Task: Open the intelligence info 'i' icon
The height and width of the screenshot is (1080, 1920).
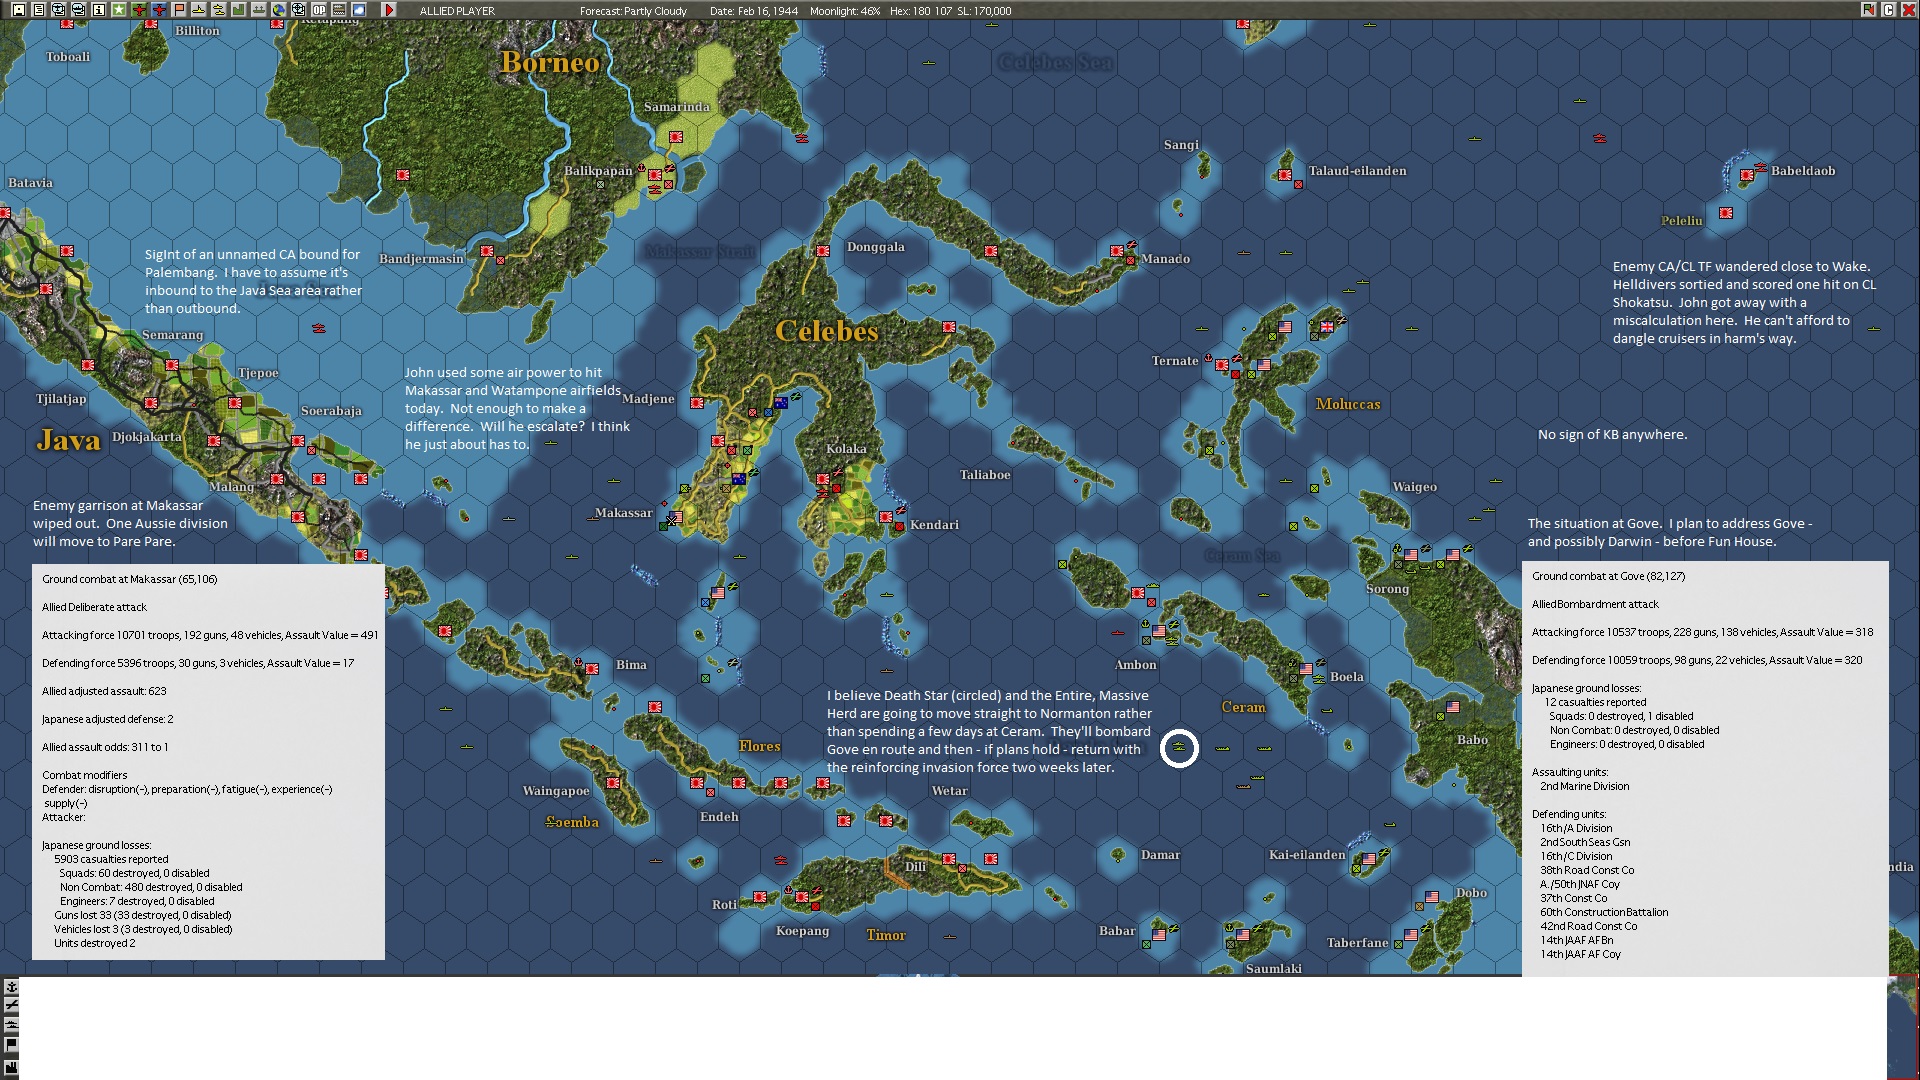Action: pos(98,10)
